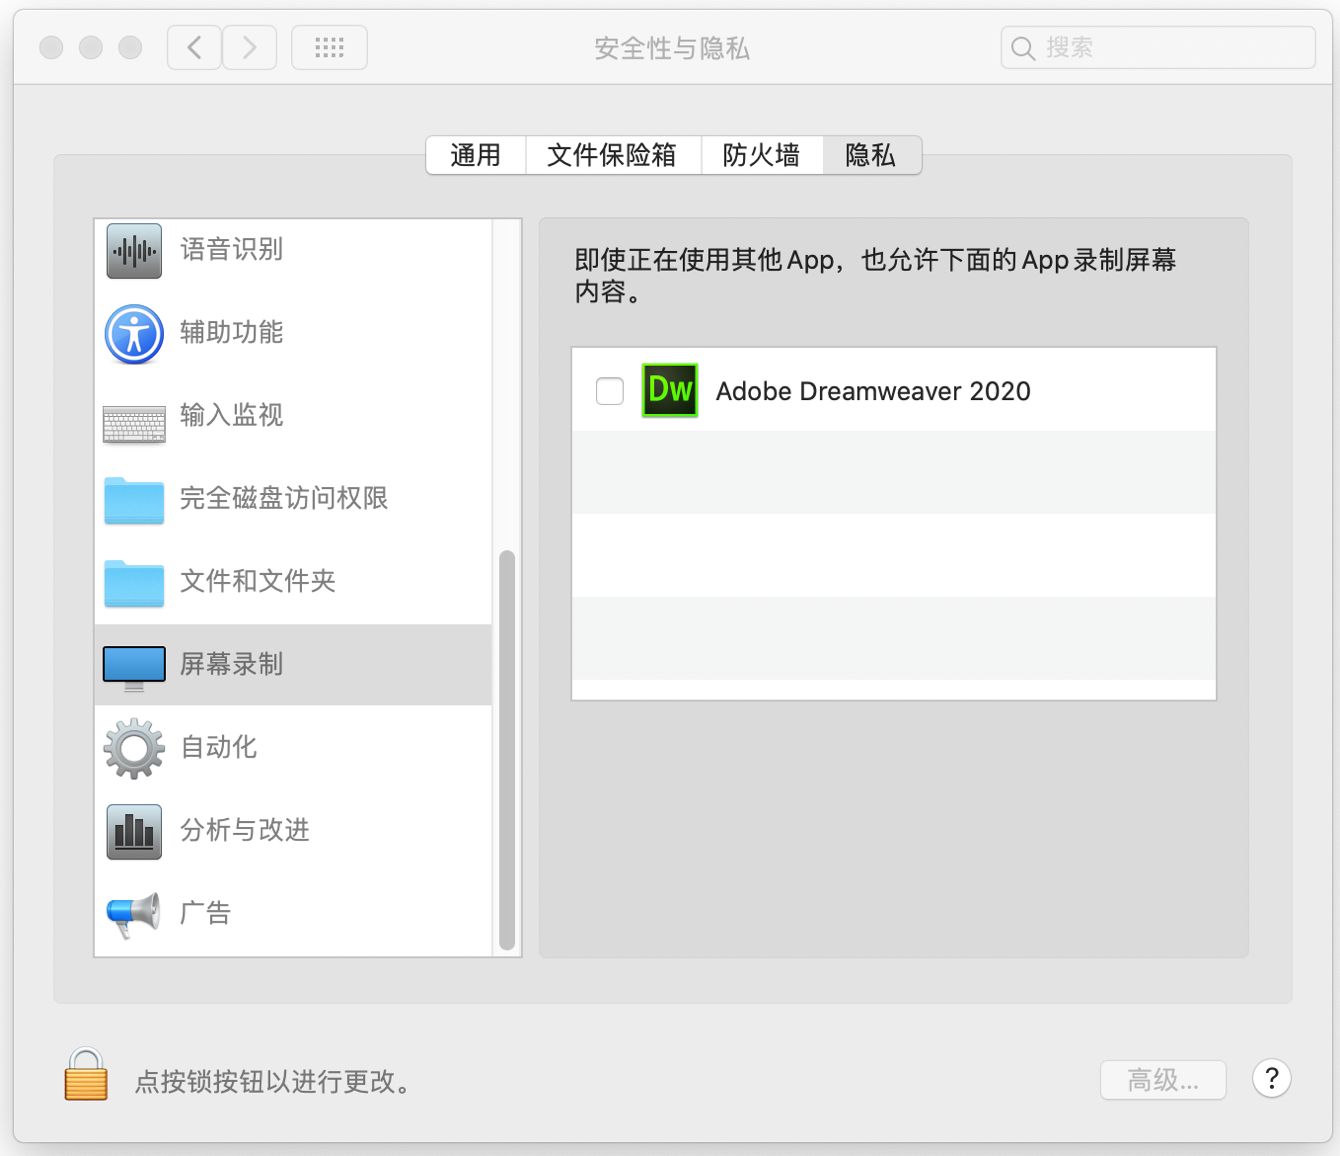1340x1156 pixels.
Task: Switch to the 通用 tab
Action: tap(476, 155)
